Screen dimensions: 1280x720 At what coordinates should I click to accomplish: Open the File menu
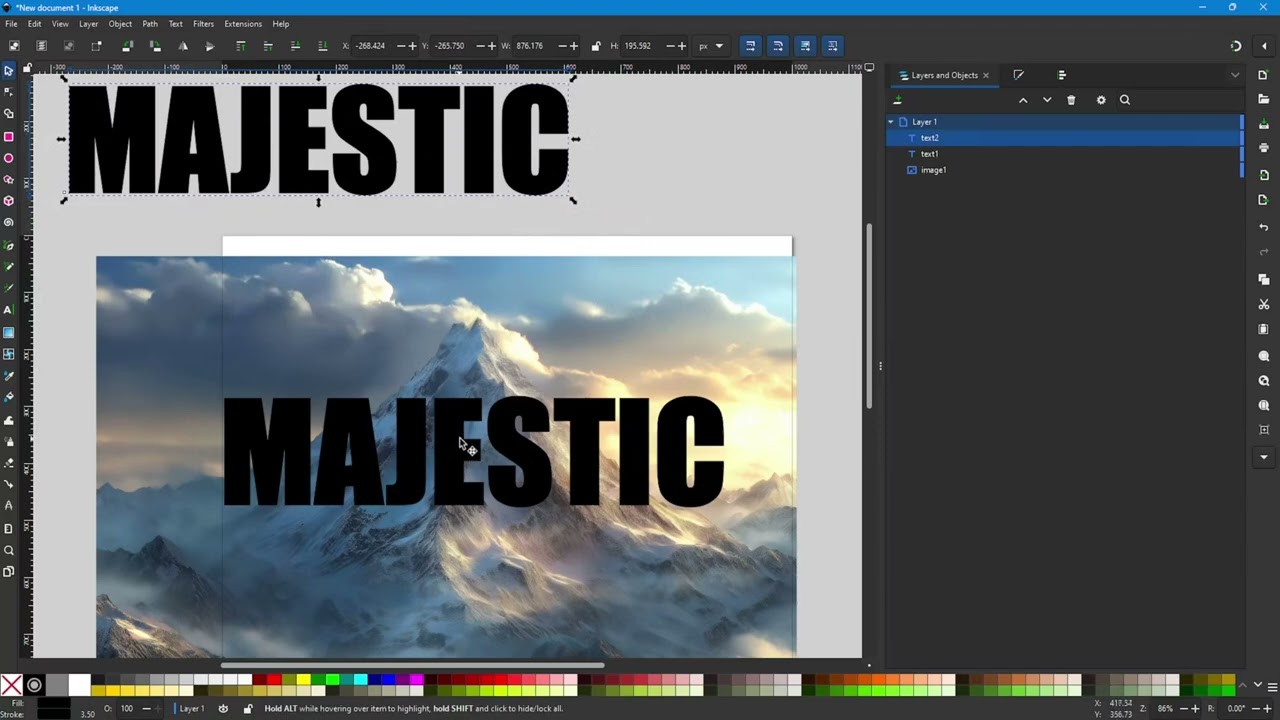[11, 24]
